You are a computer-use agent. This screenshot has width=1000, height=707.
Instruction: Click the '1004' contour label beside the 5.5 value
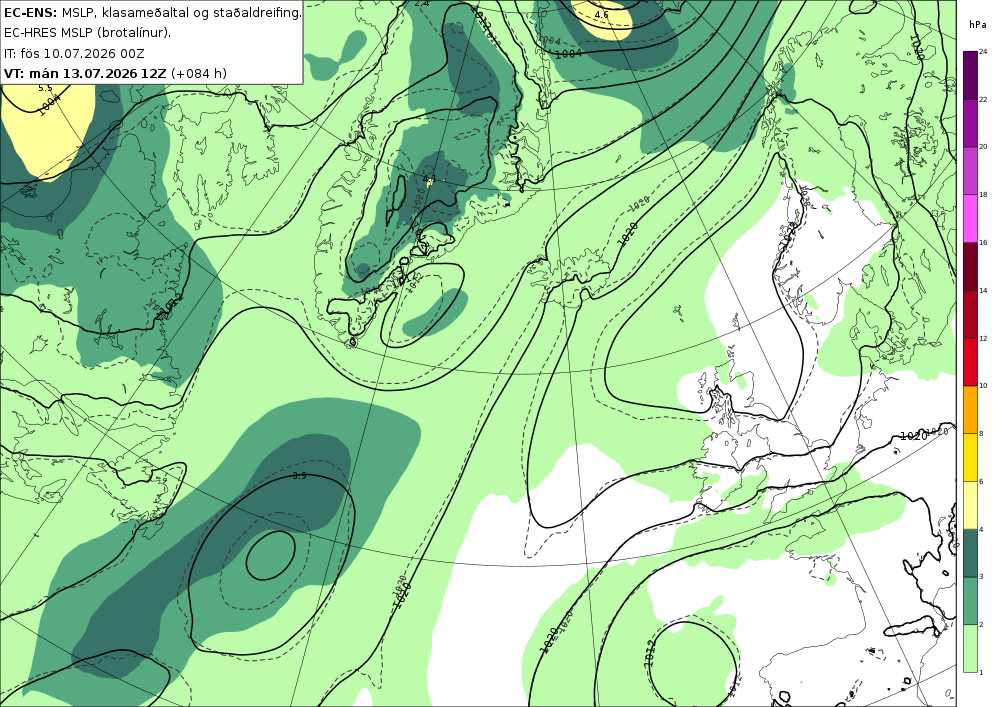49,104
